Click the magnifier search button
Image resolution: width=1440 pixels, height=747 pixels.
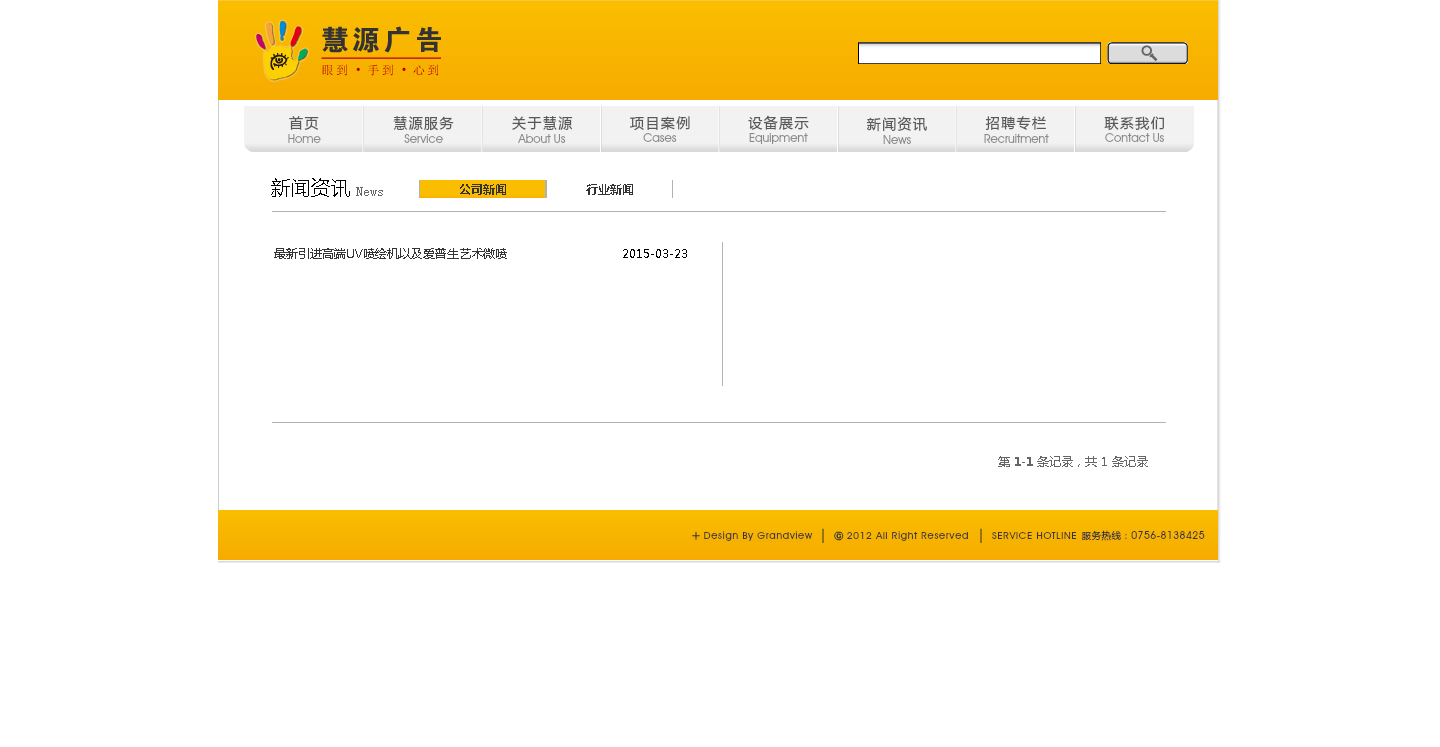coord(1147,53)
